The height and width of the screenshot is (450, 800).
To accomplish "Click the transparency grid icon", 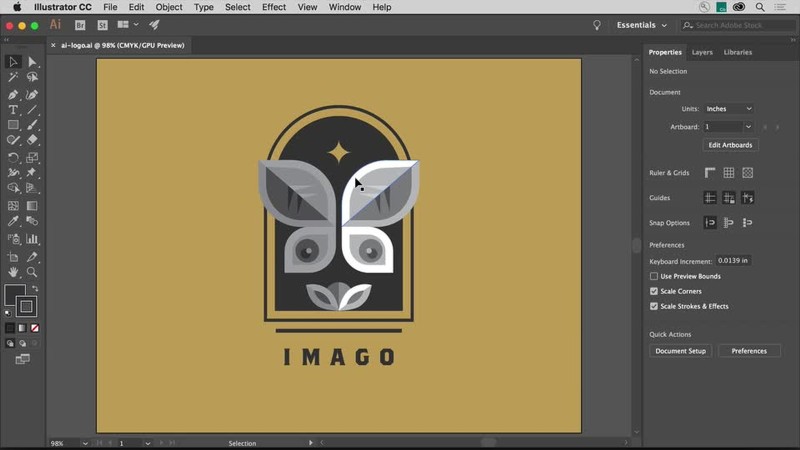I will 747,173.
